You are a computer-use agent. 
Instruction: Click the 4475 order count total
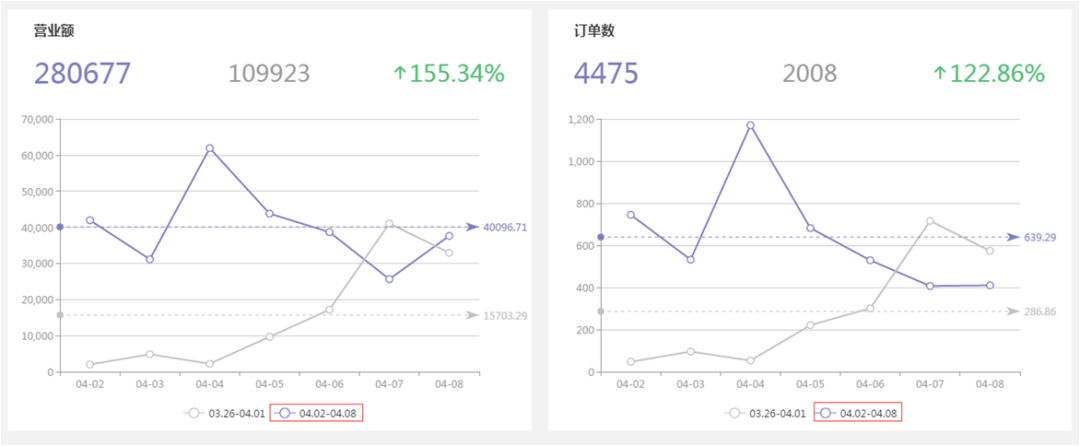[606, 74]
